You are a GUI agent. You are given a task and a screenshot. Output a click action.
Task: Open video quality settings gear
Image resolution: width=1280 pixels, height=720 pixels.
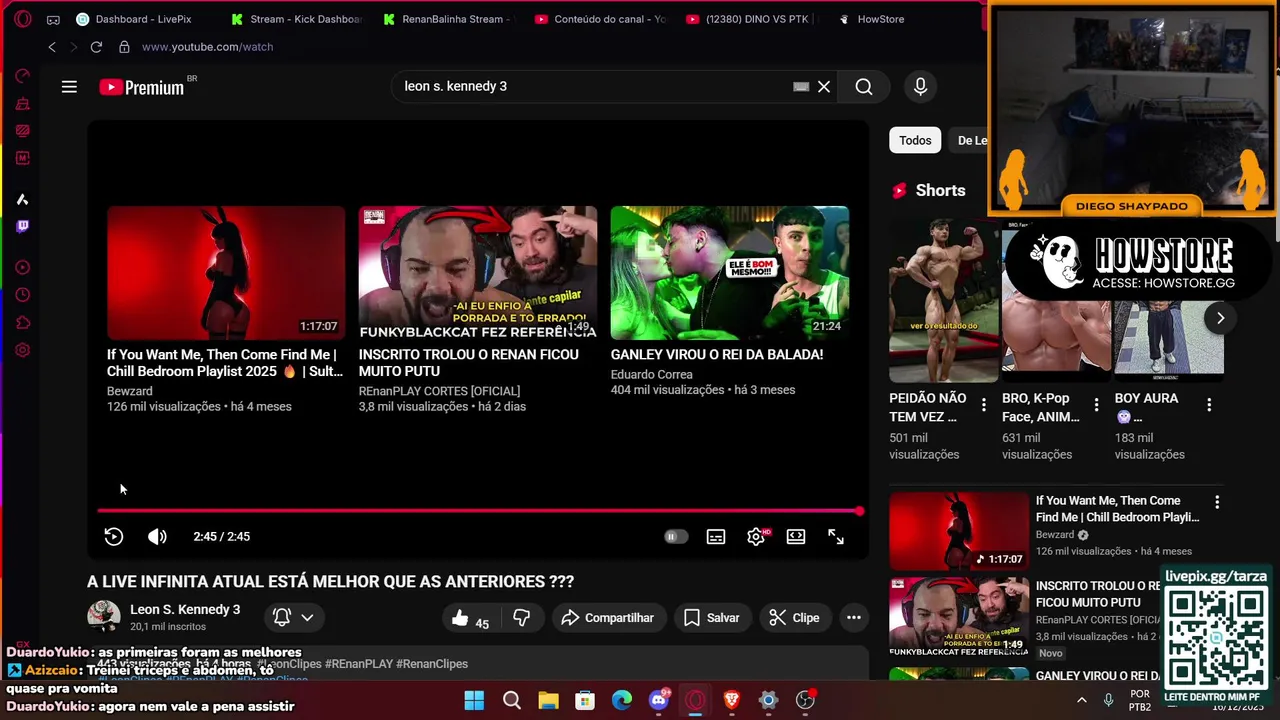(x=756, y=537)
